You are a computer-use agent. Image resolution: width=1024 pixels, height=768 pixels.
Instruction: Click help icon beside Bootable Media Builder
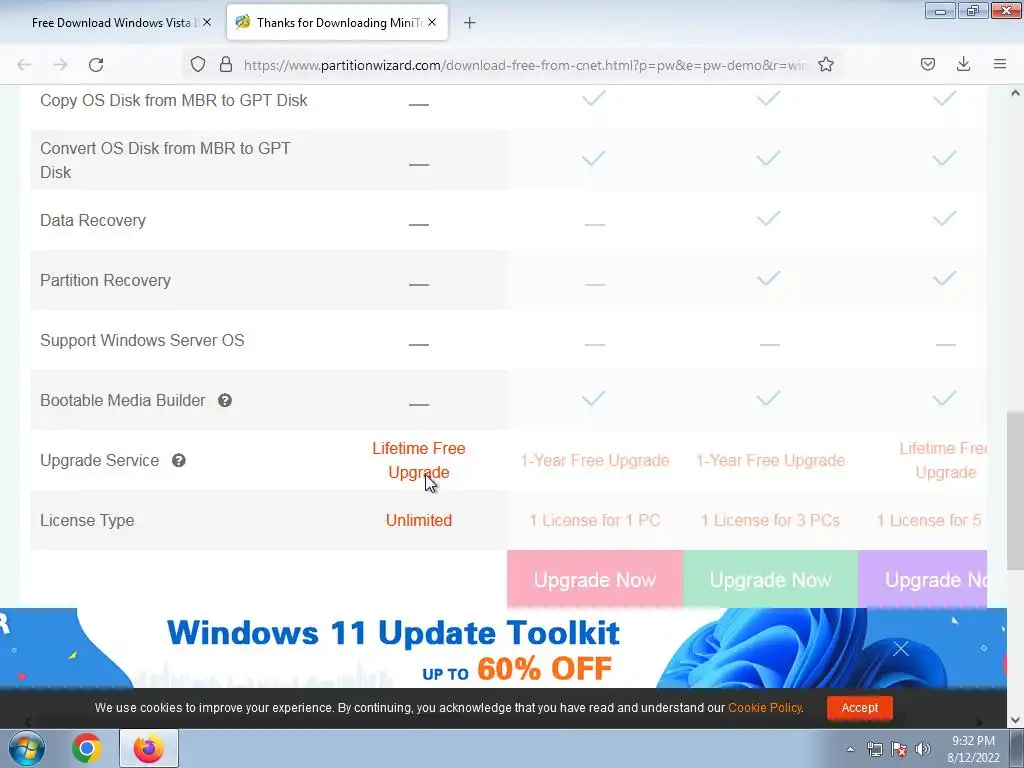(x=225, y=400)
